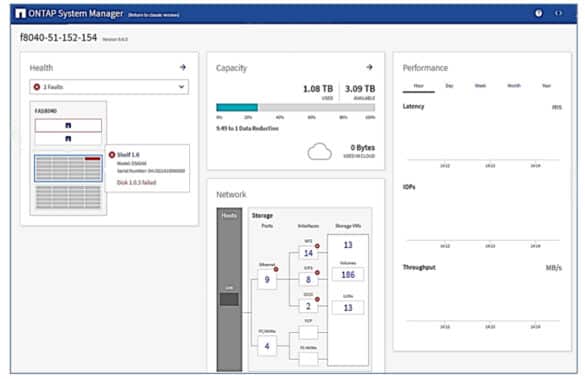Open the interfaces count 2 box
This screenshot has height=379, width=585.
coord(308,306)
